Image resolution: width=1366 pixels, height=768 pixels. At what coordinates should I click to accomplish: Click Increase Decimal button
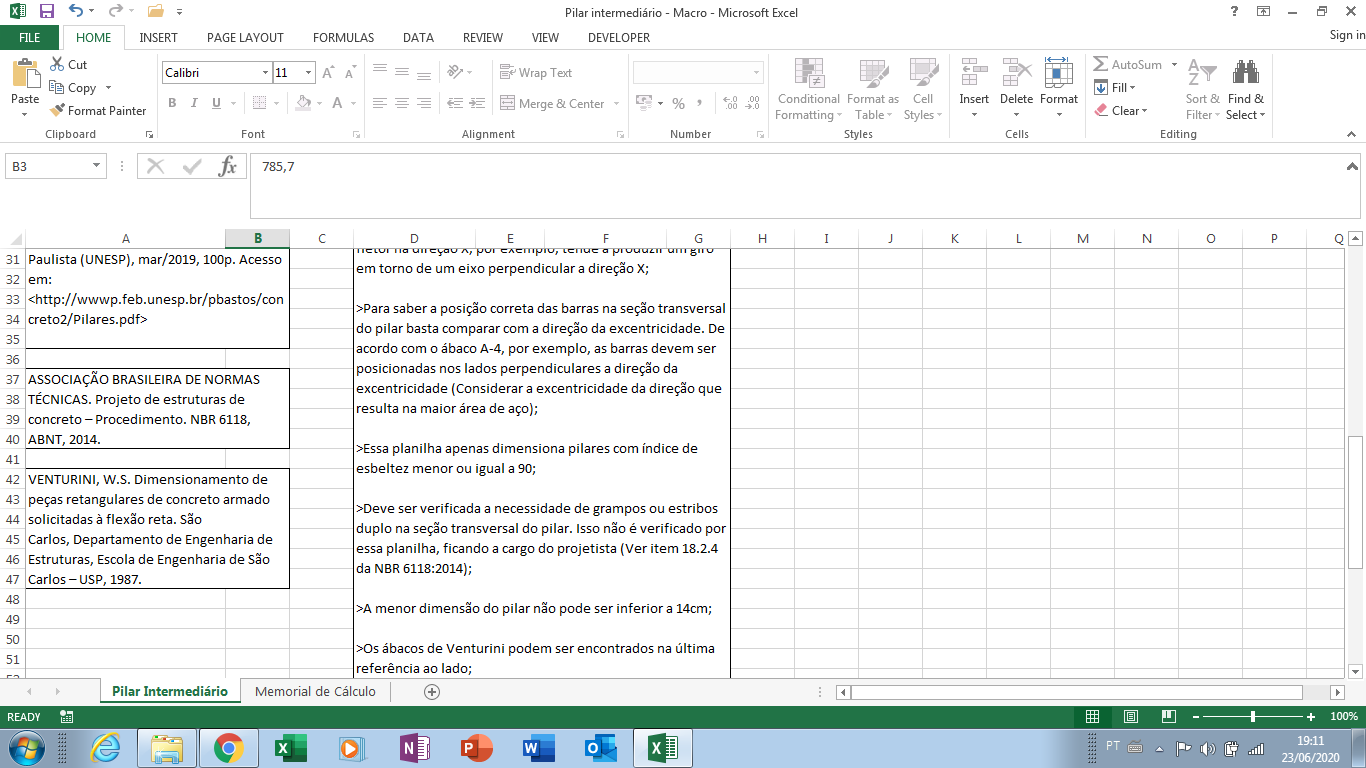[730, 104]
